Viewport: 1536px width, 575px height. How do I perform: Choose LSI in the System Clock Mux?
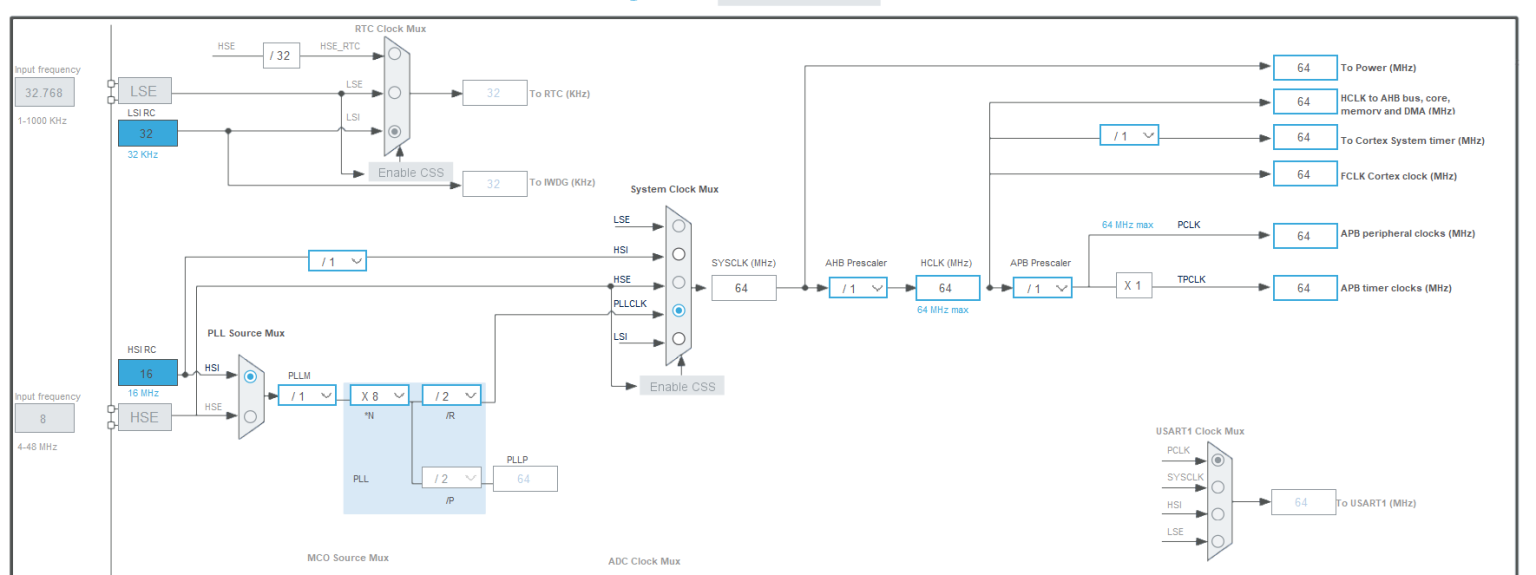679,338
